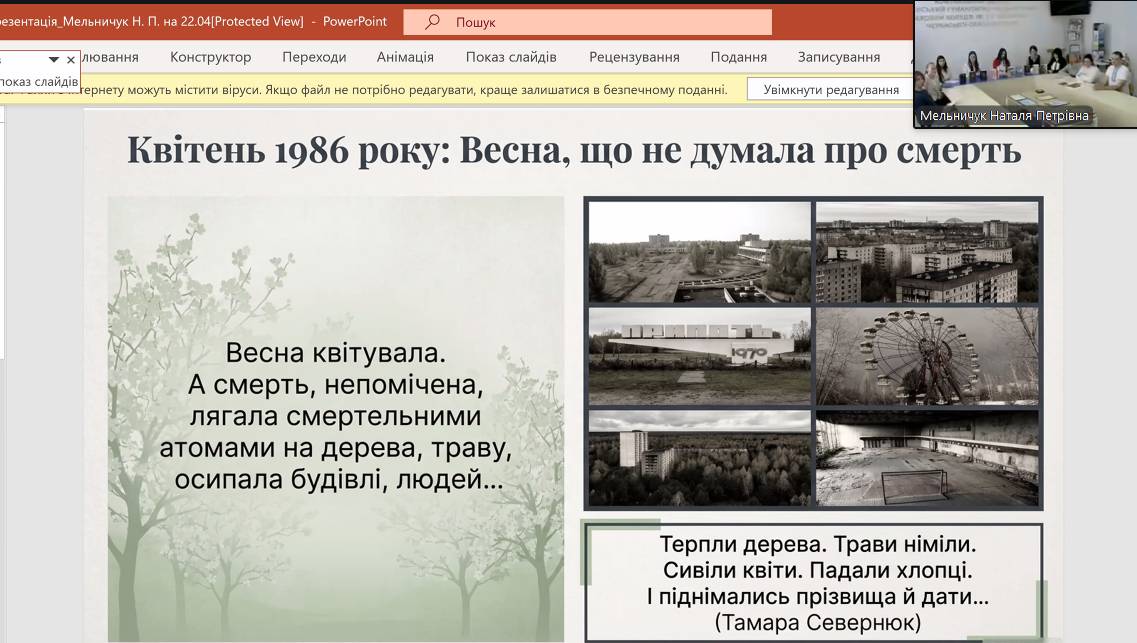Open the Анімація tab
The height and width of the screenshot is (643, 1137).
pyautogui.click(x=405, y=57)
